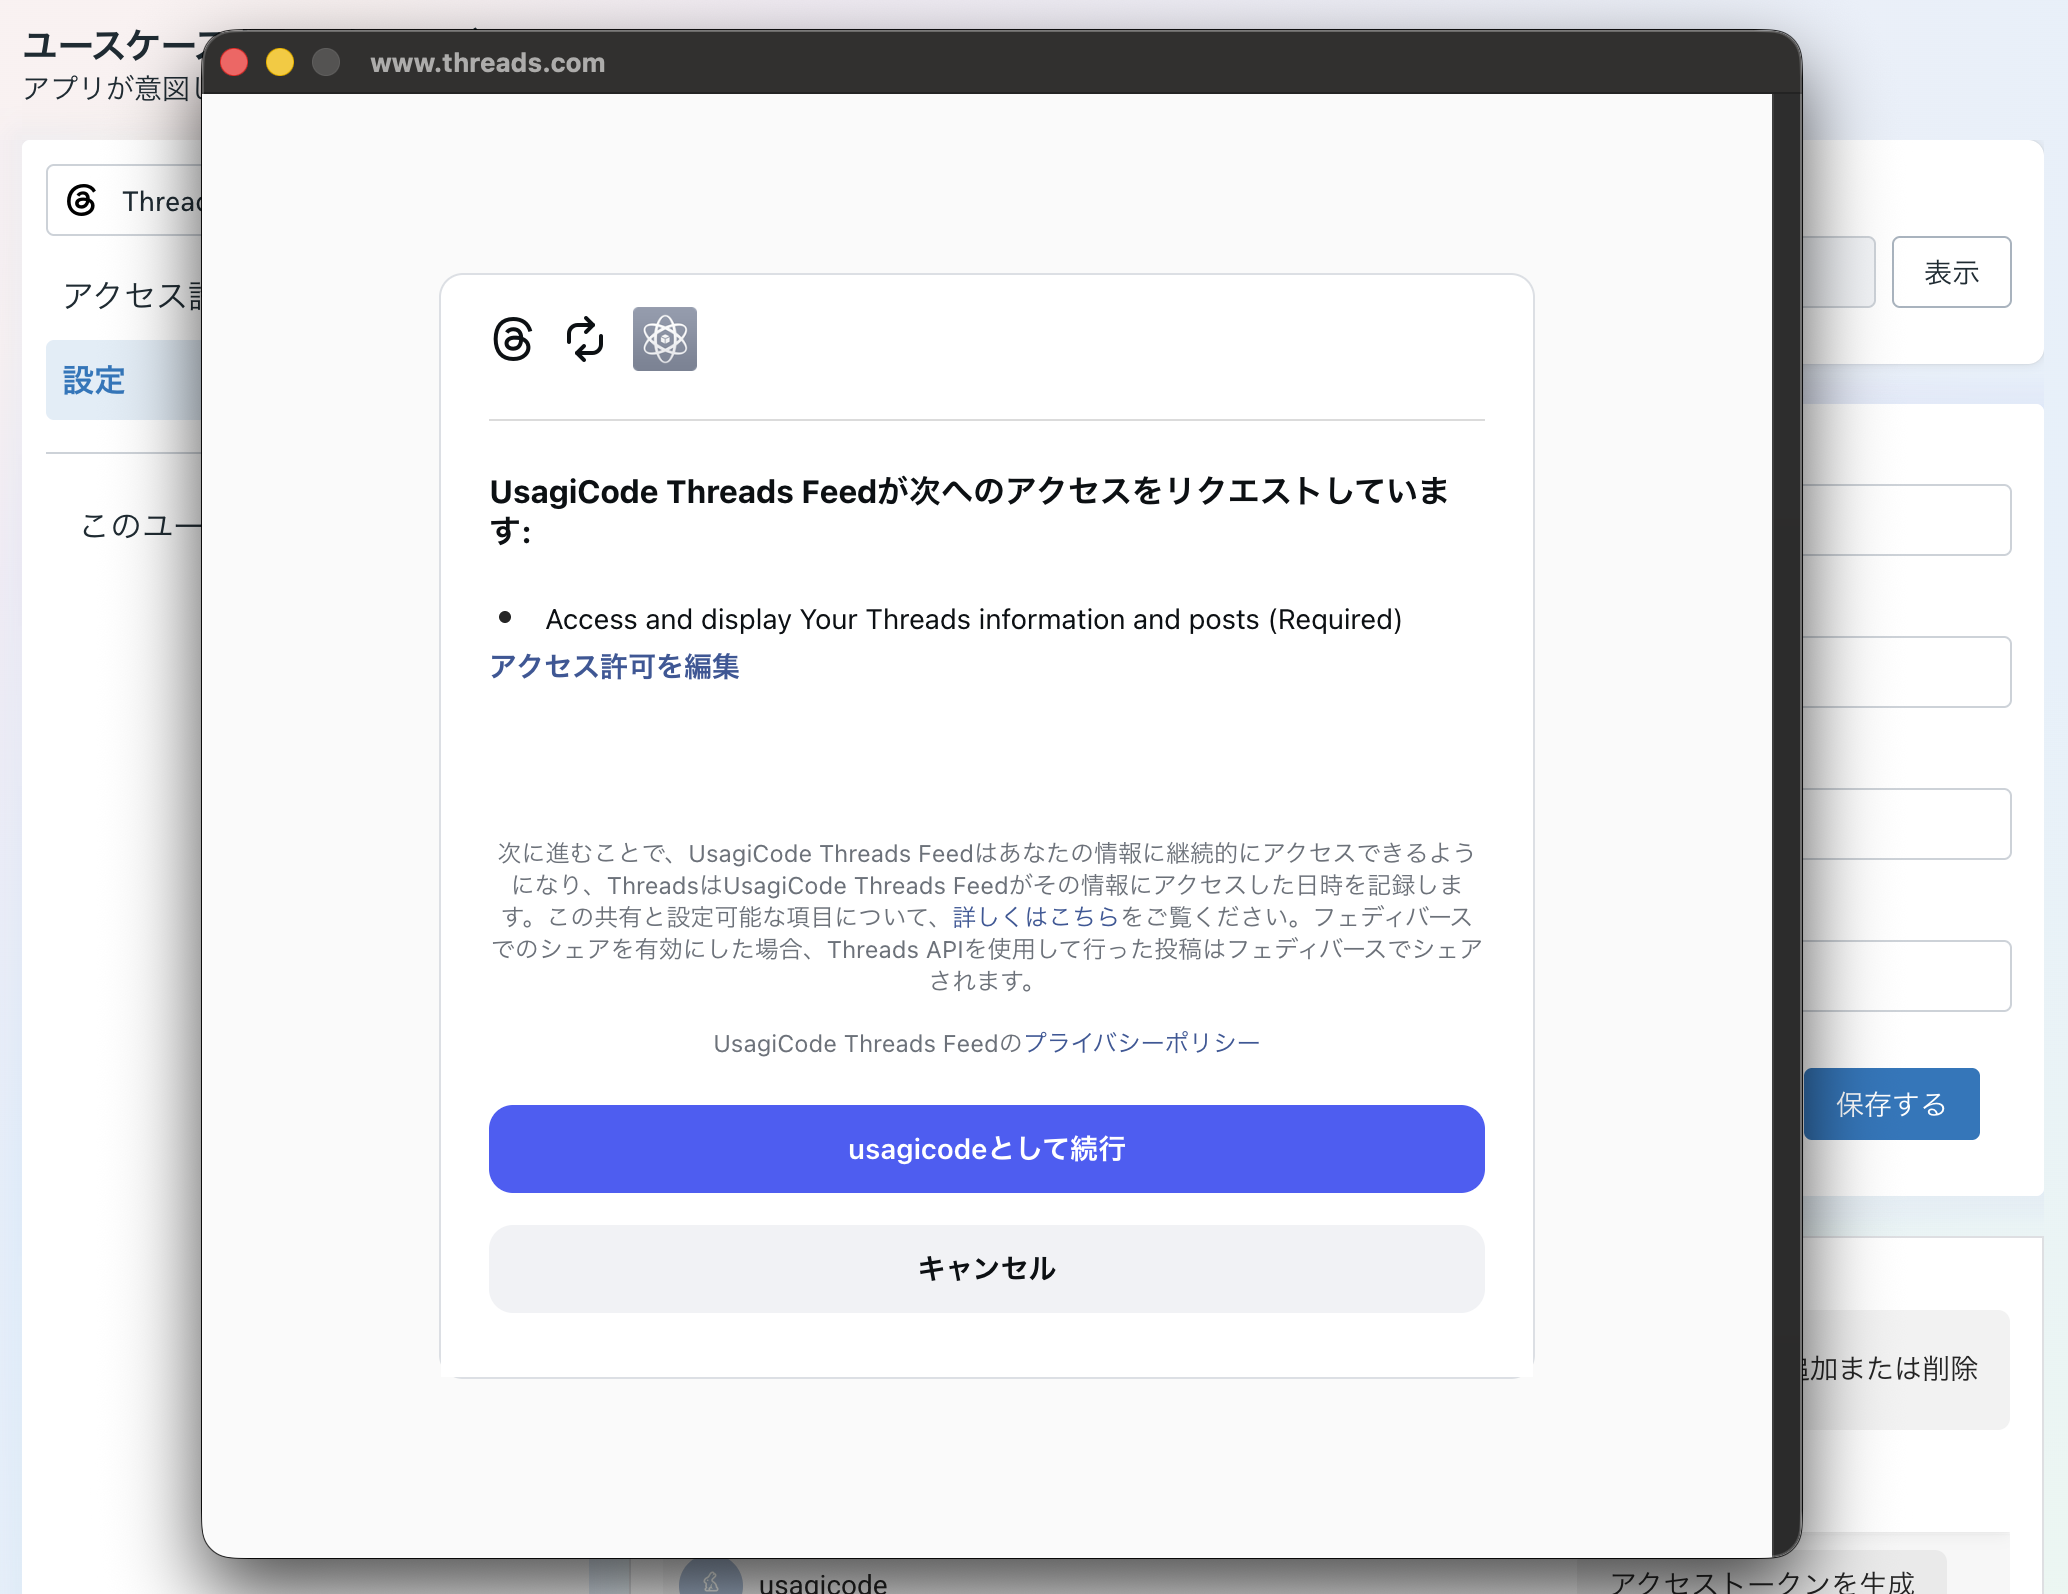Screen dimensions: 2068x1594
Task: Open プライバシーポリシー link
Action: (x=1141, y=1043)
